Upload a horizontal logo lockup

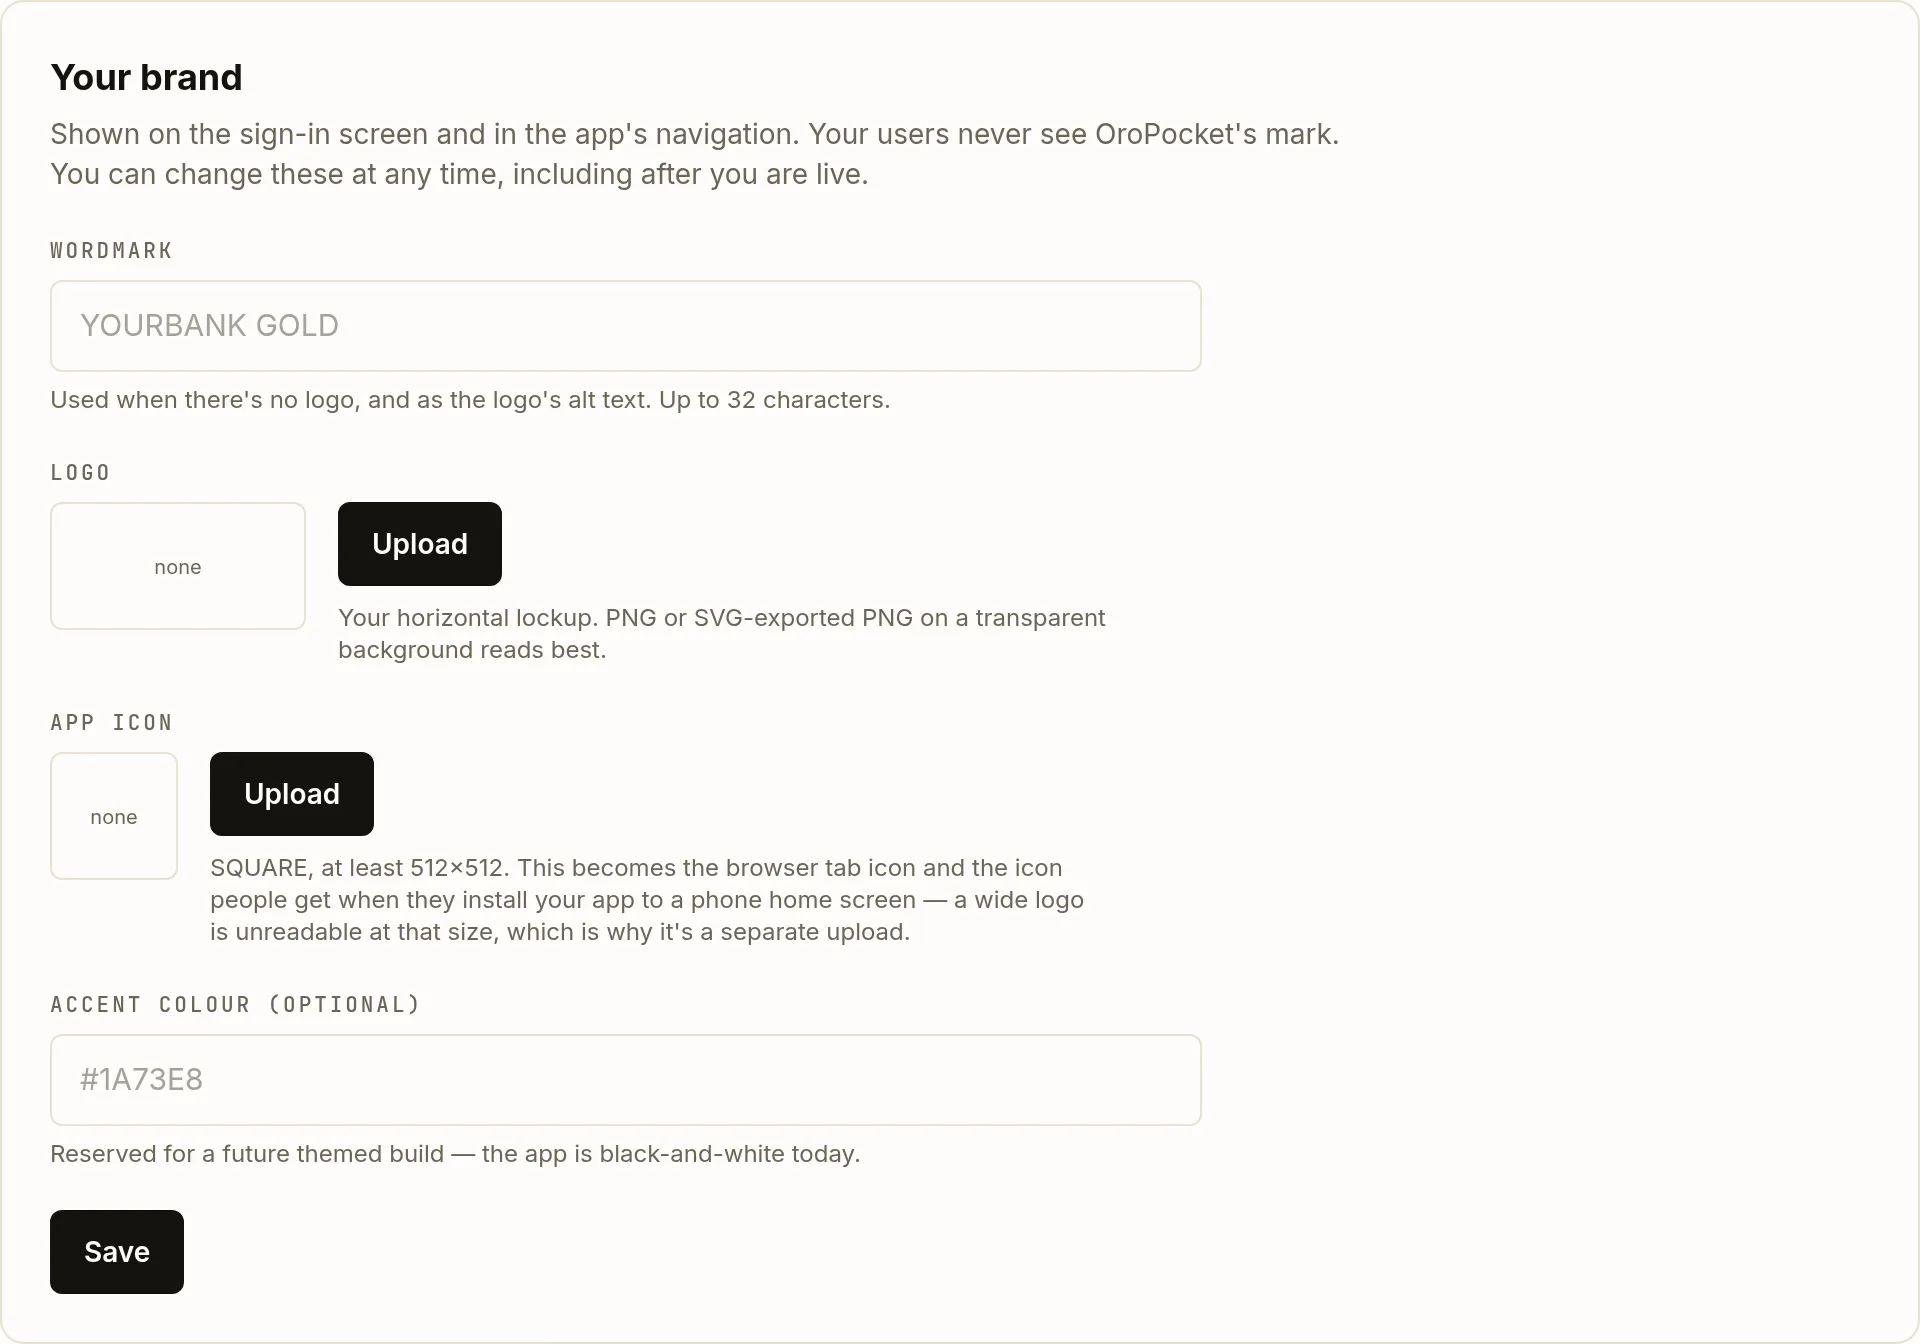(419, 544)
